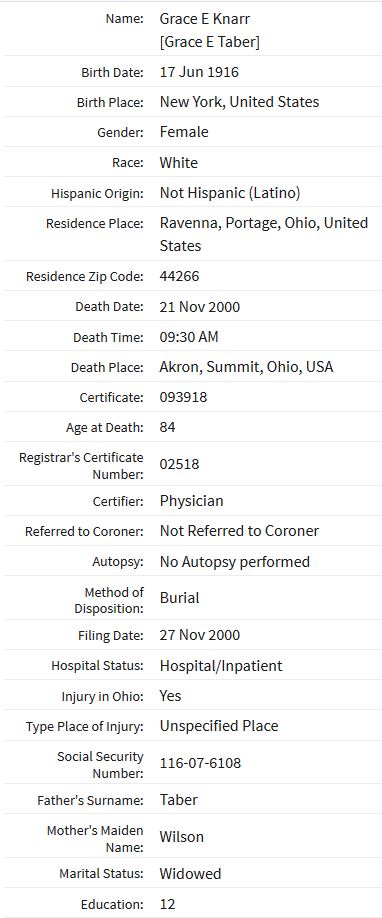The height and width of the screenshot is (918, 382).
Task: Click the Certifier value Physician
Action: pos(191,501)
